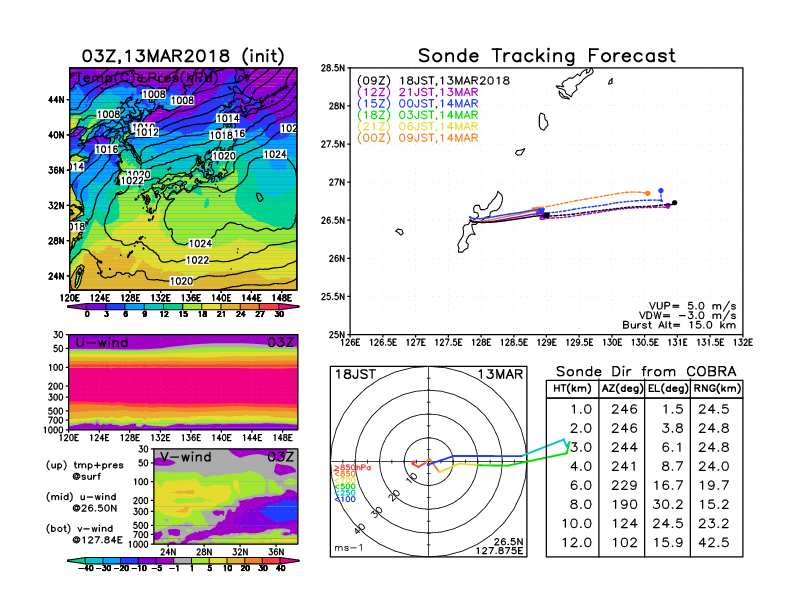Click the "U-wind" panel label
Image resolution: width=792 pixels, height=612 pixels.
tap(102, 343)
